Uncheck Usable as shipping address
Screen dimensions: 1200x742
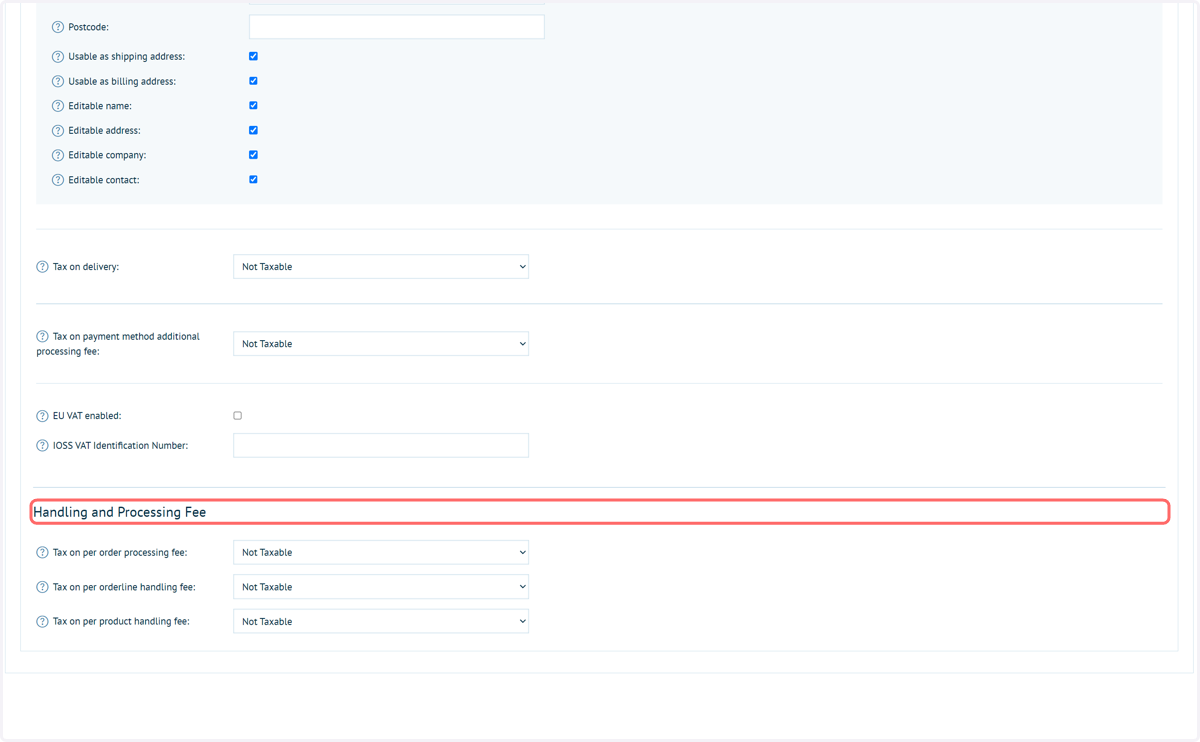(x=253, y=56)
